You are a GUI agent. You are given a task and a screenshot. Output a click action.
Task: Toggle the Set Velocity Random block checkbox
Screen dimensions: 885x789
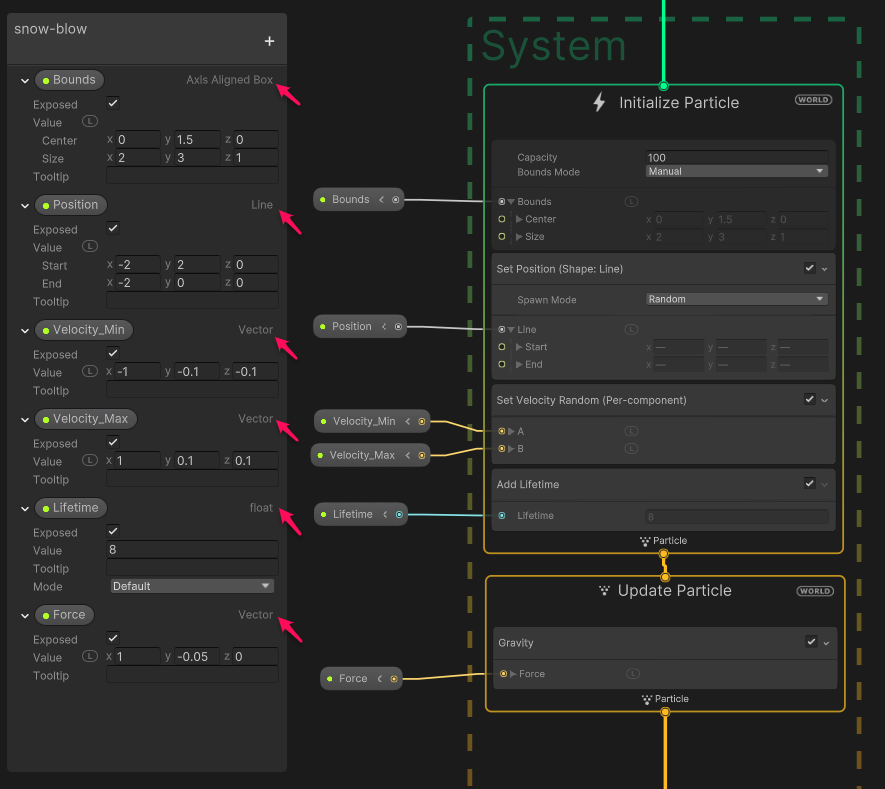[x=809, y=400]
